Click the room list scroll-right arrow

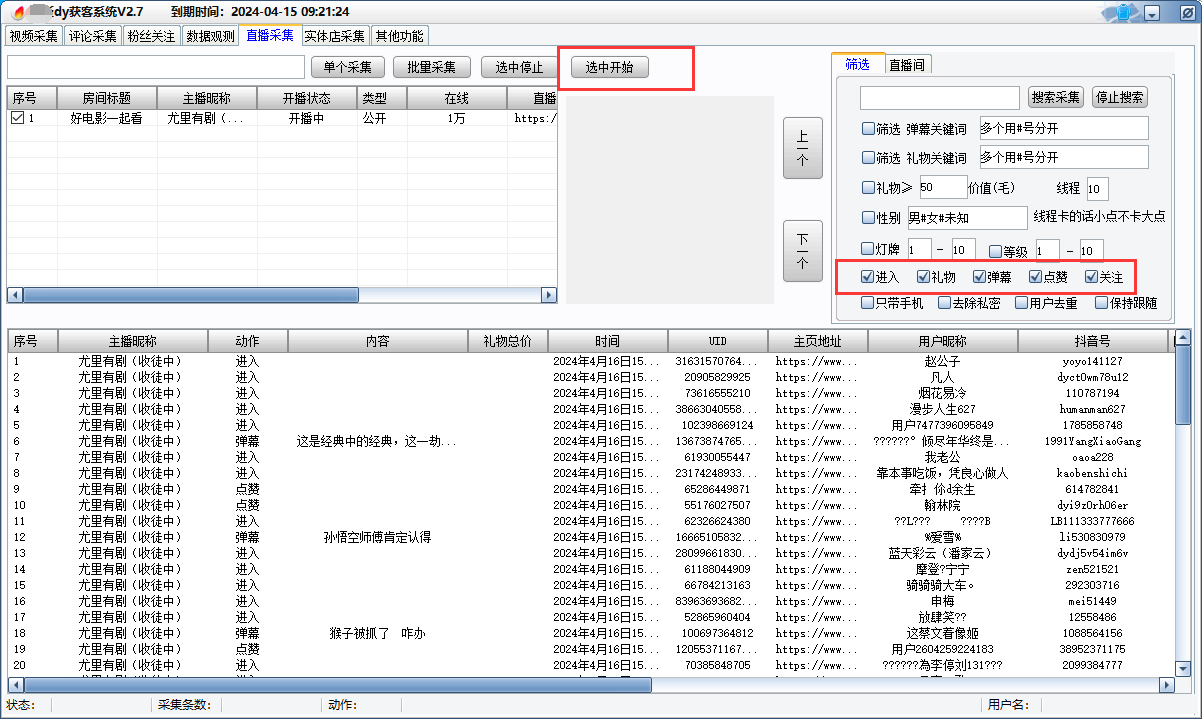pos(549,295)
